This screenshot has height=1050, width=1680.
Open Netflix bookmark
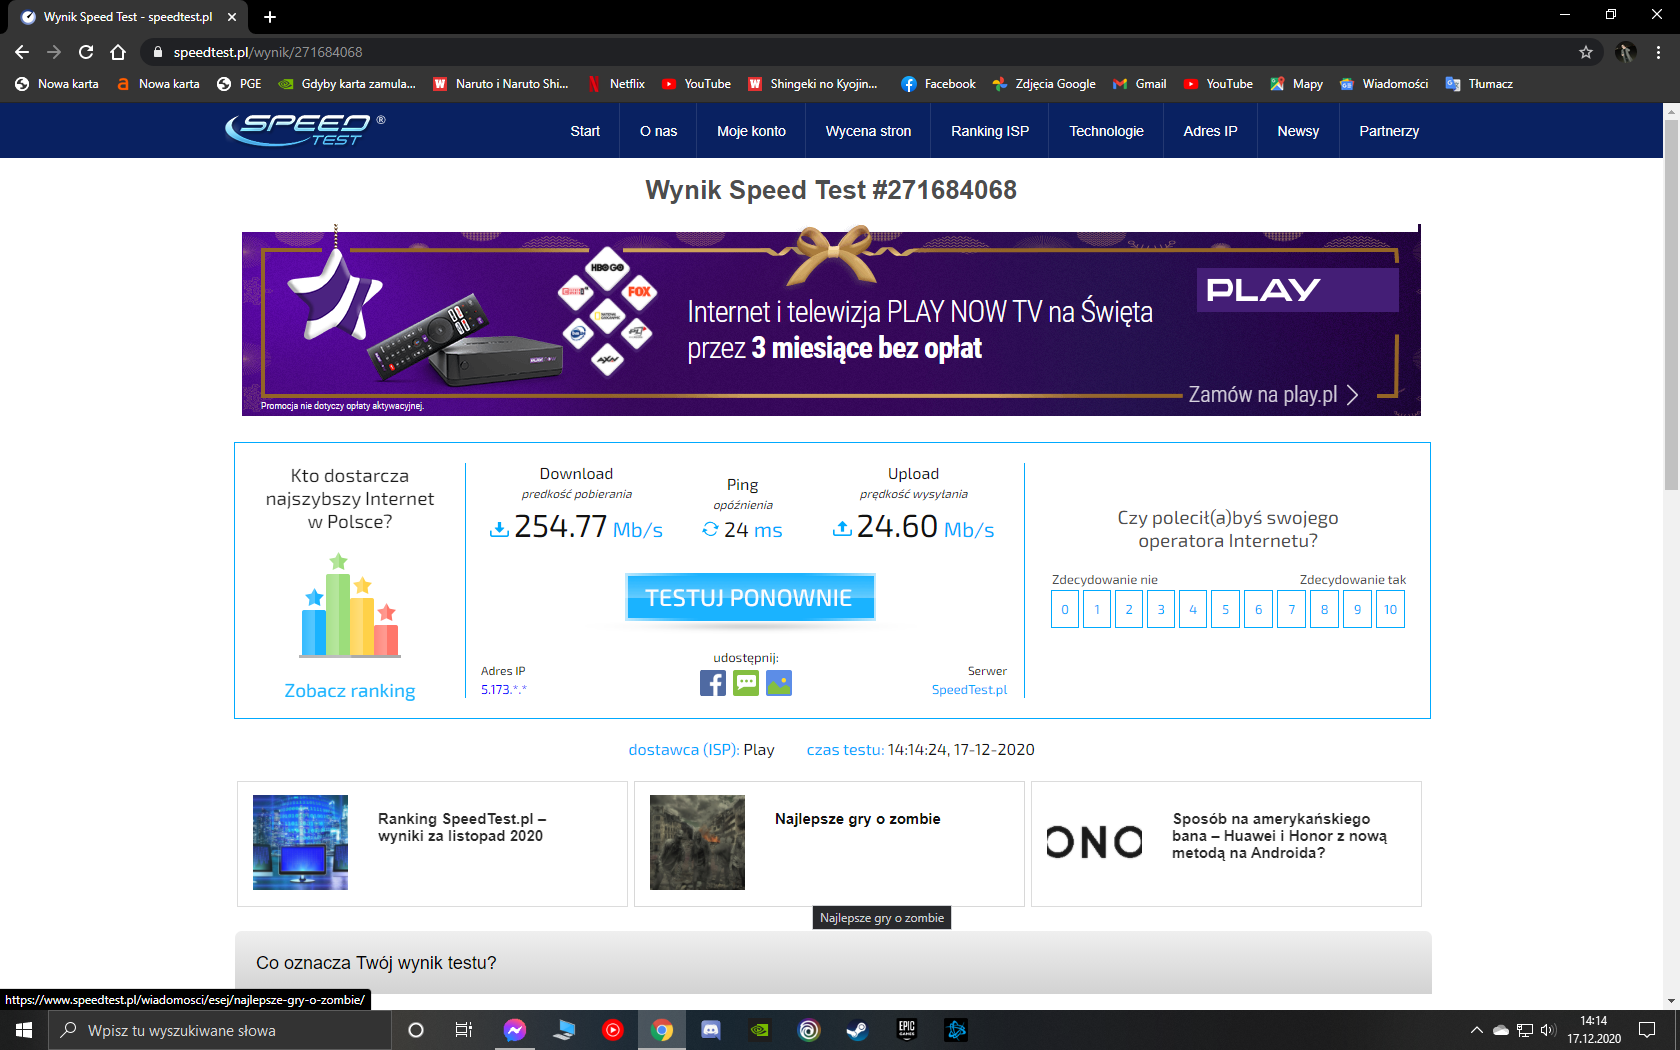coord(616,84)
